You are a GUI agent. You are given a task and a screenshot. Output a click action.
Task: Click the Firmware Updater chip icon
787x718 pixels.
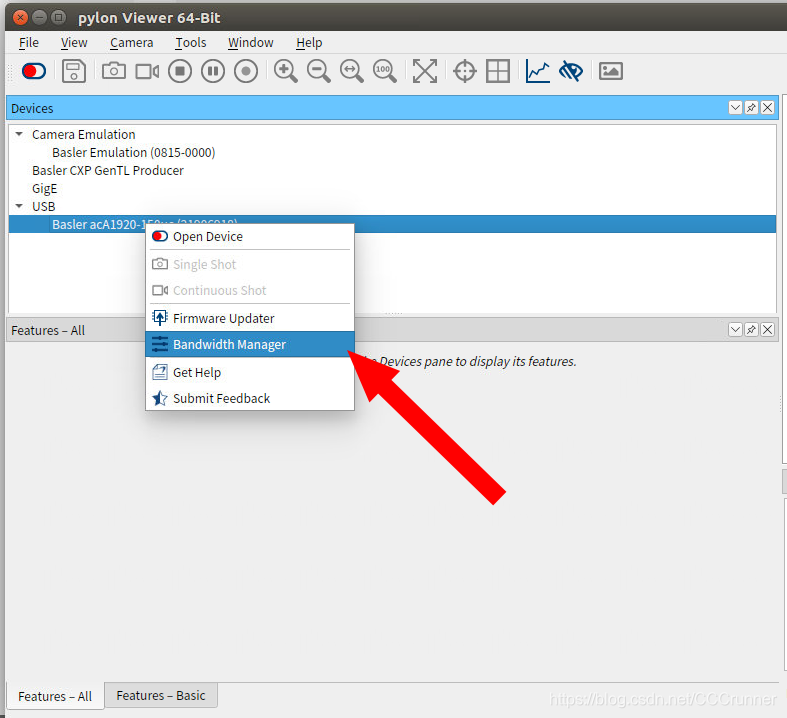tap(160, 318)
